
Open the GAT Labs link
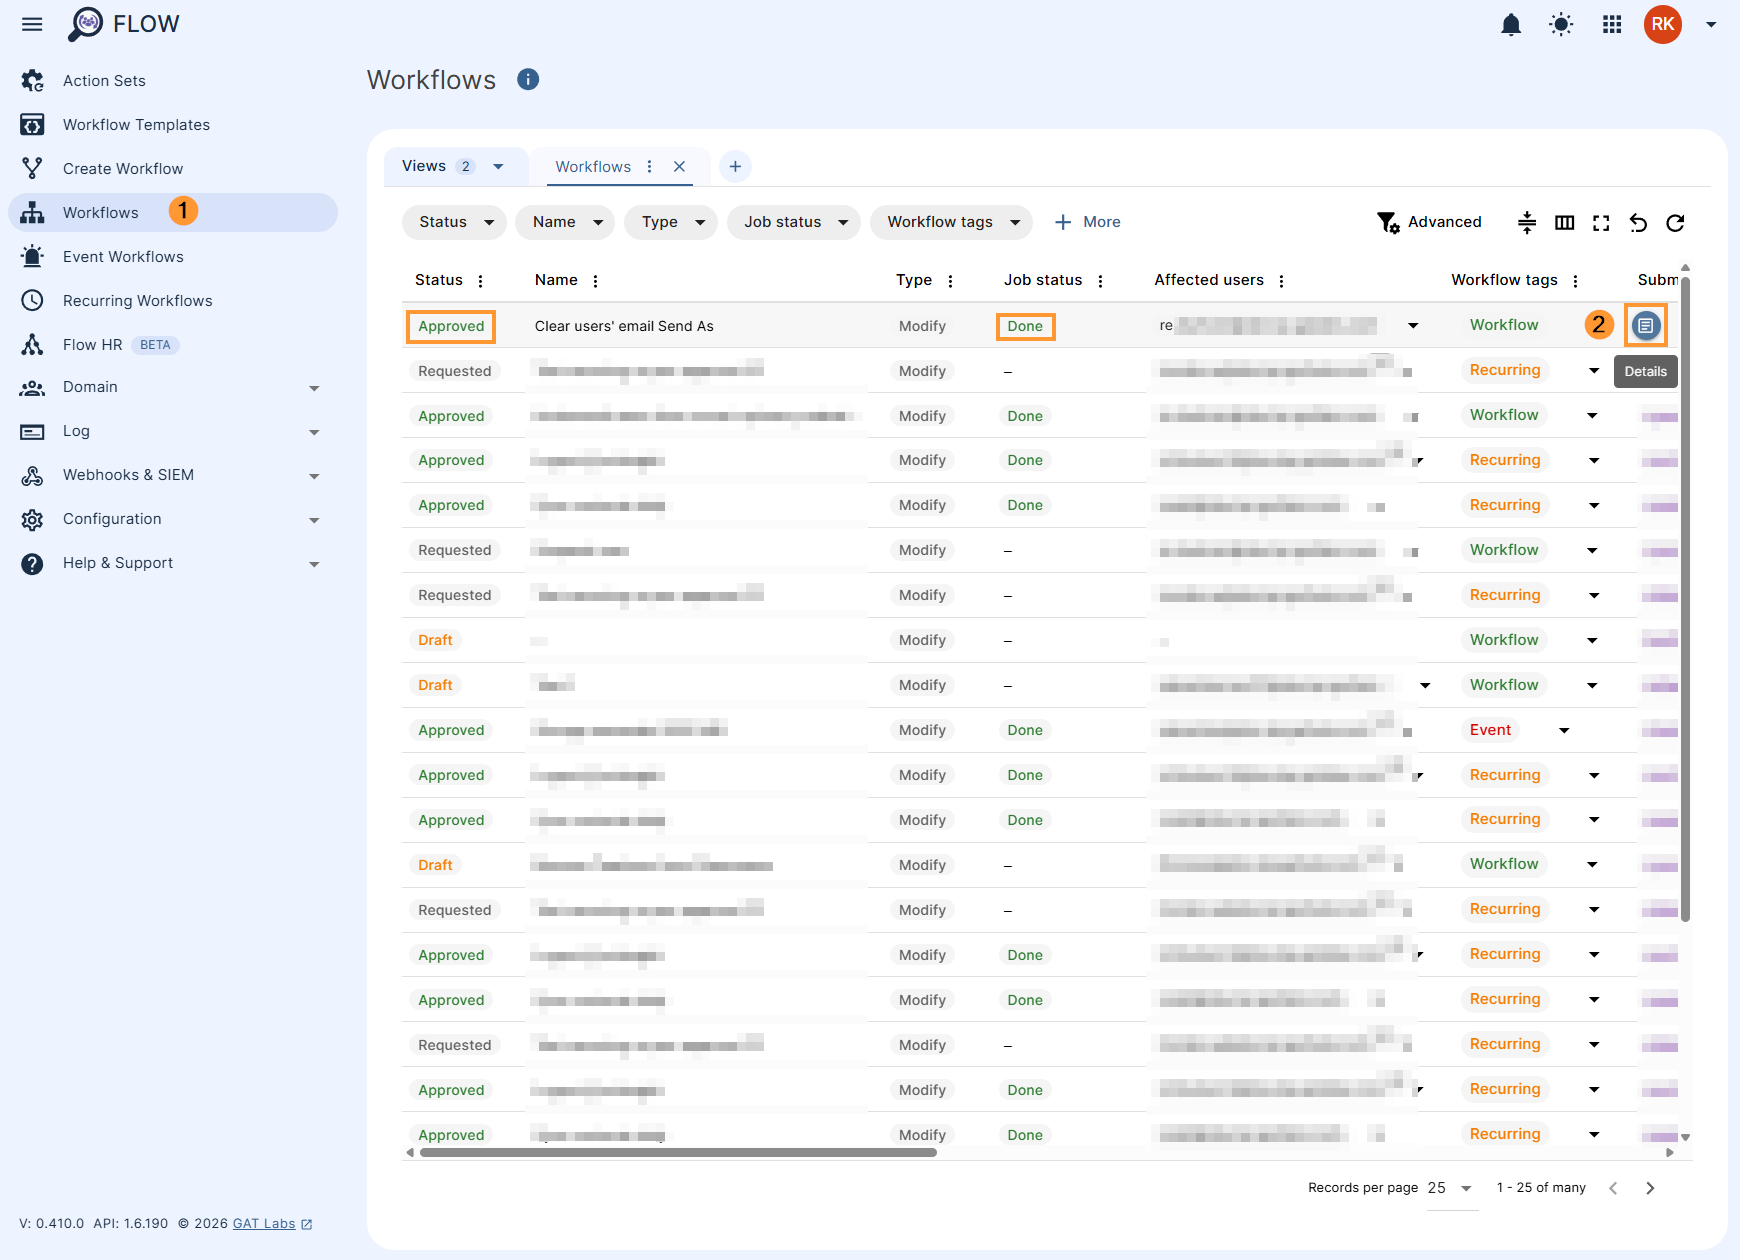click(x=262, y=1223)
